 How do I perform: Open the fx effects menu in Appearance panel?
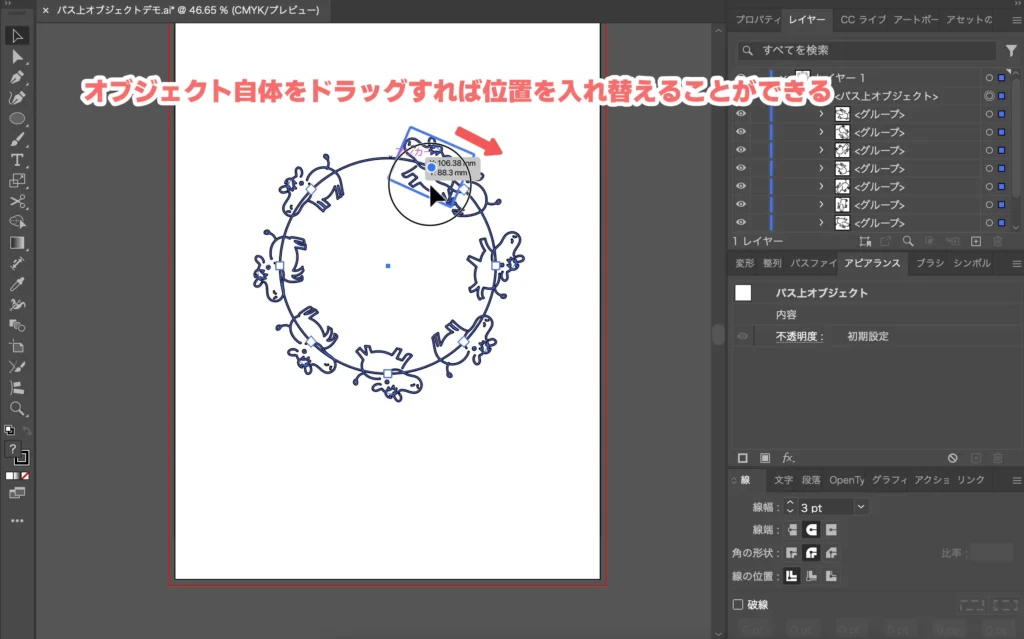(x=789, y=458)
